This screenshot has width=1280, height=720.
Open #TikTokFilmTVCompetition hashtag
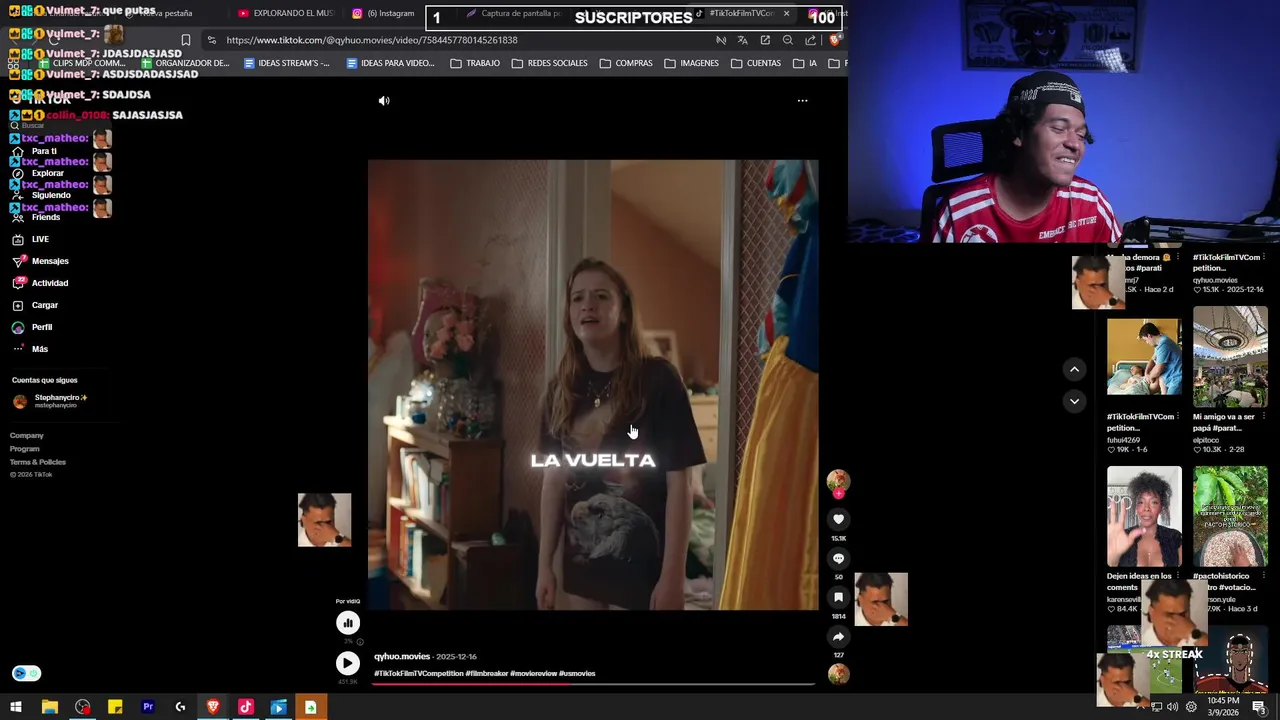(419, 673)
